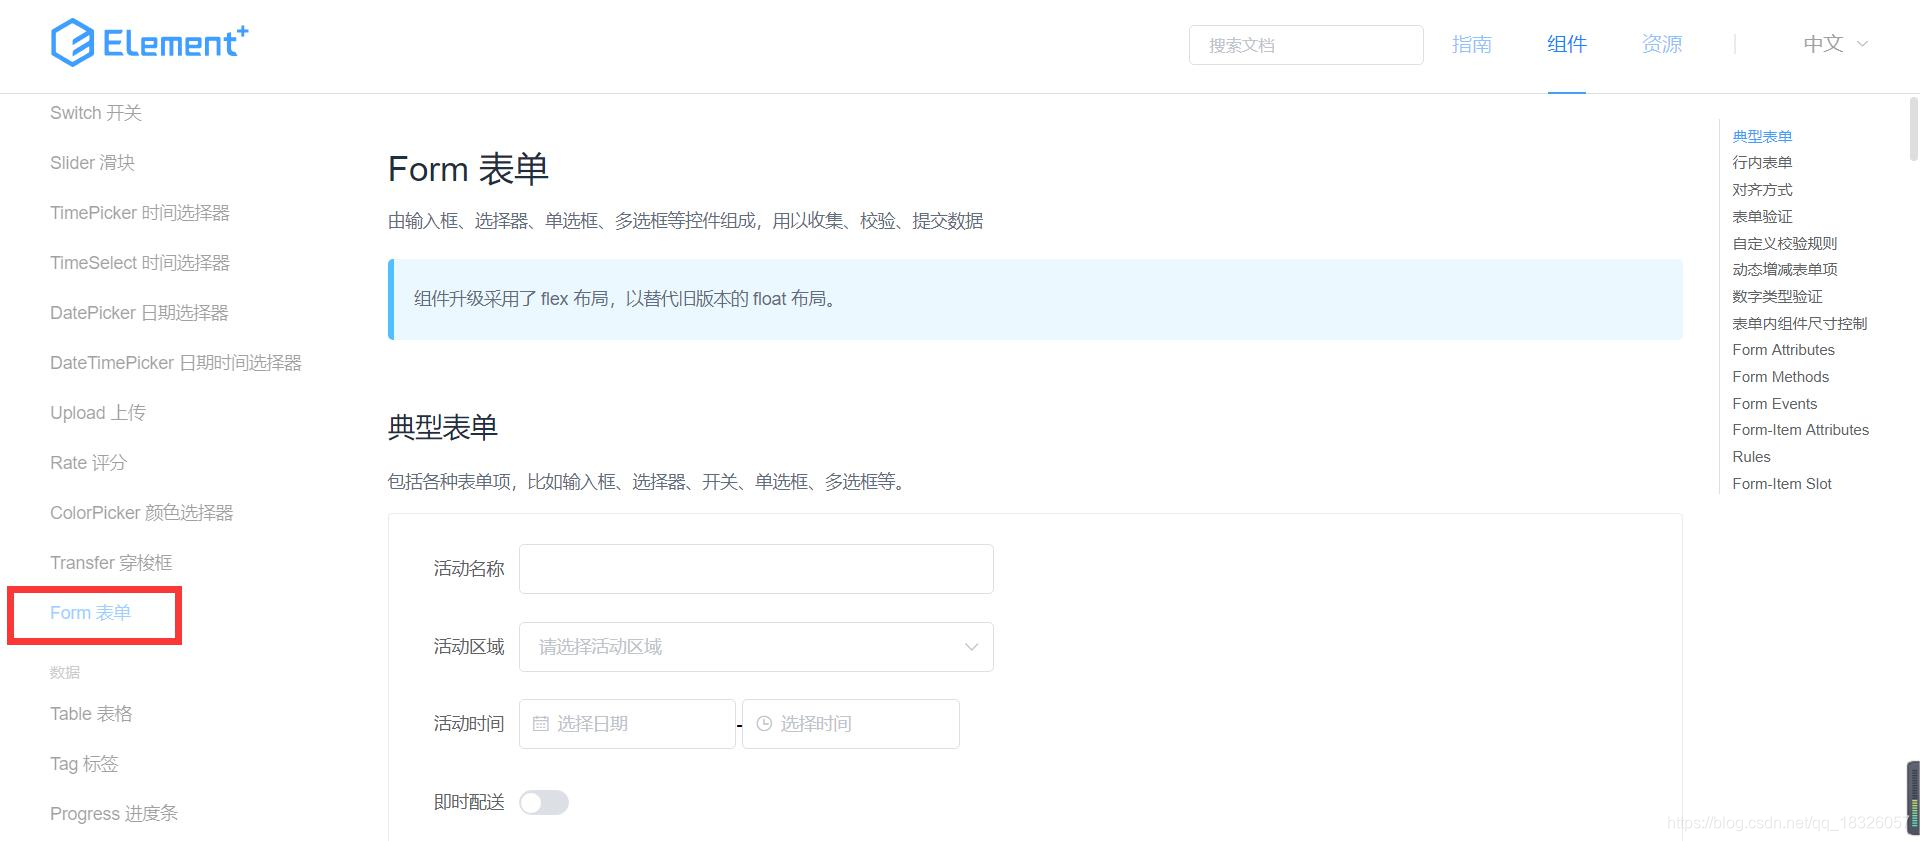Click the 选择日期 date field
This screenshot has height=841, width=1920.
point(627,724)
